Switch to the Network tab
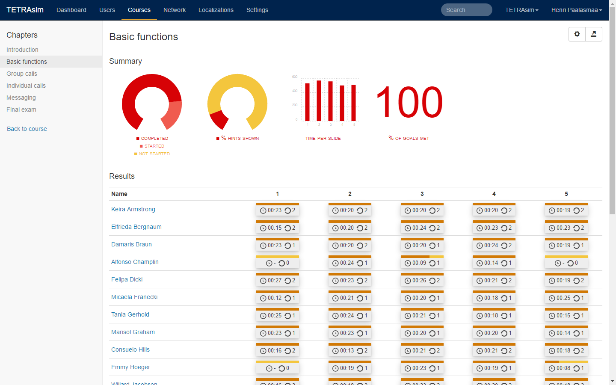616x385 pixels. pos(174,10)
